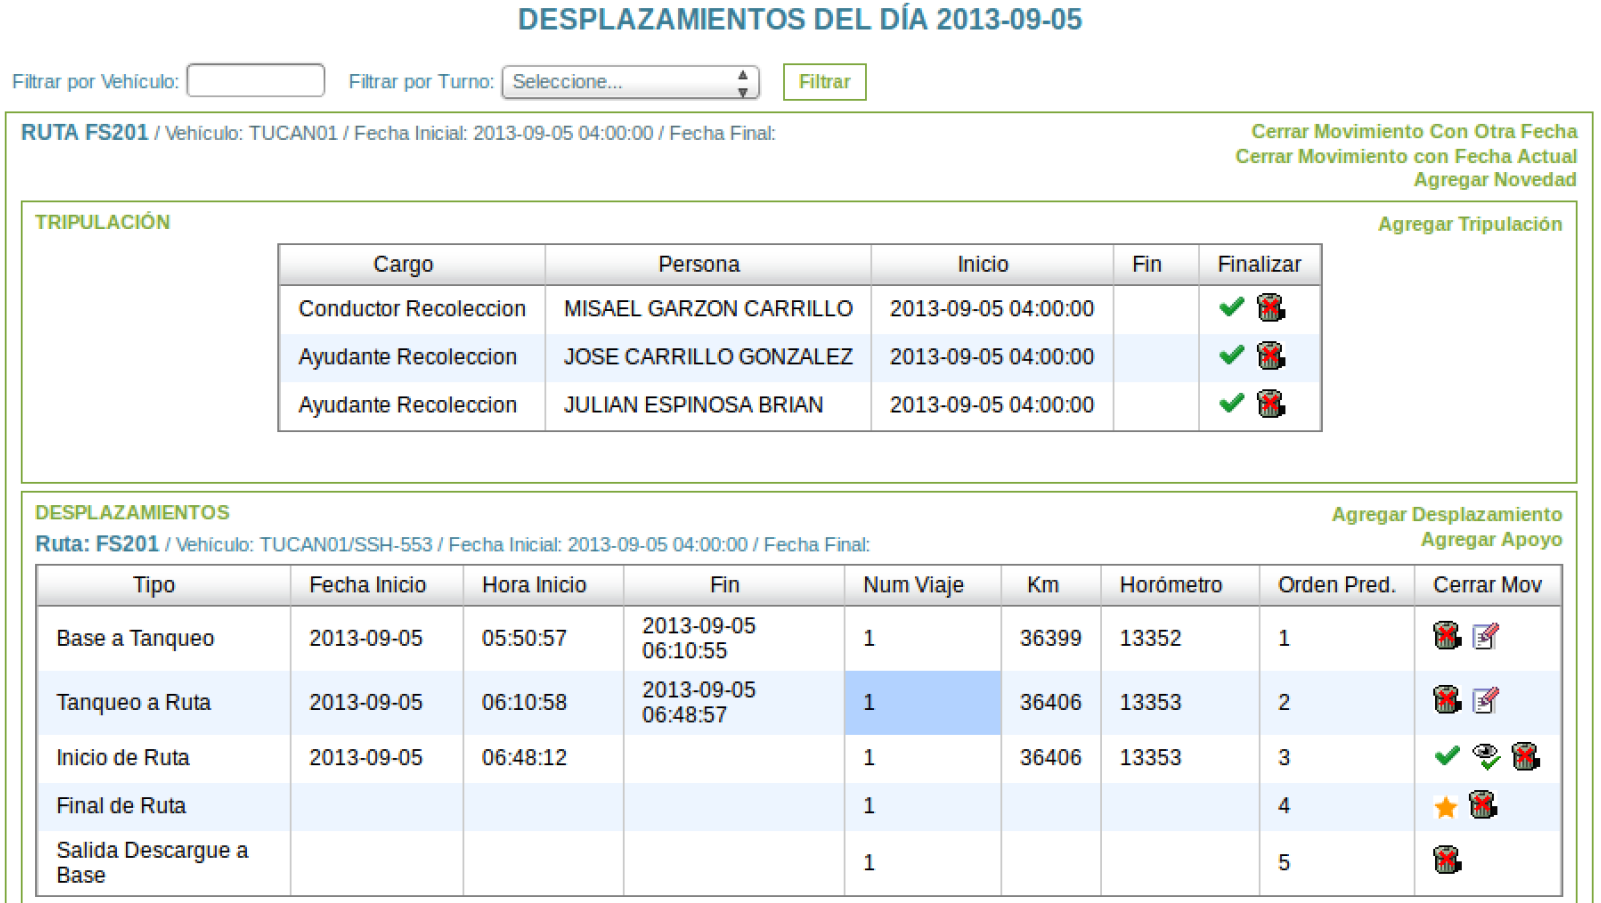Click the Filtrar por Vehículo input field
Viewport: 1601px width, 903px height.
[x=256, y=81]
